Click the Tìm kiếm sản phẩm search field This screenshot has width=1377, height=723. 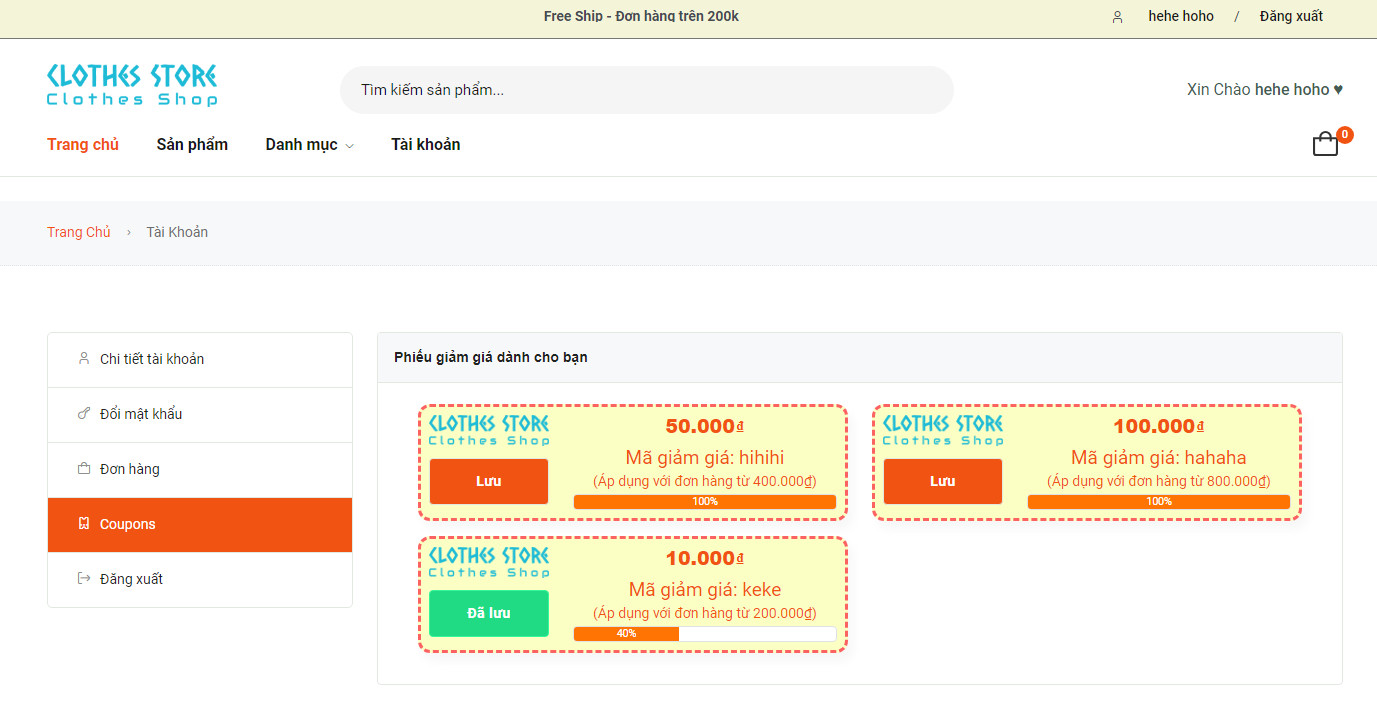point(646,90)
